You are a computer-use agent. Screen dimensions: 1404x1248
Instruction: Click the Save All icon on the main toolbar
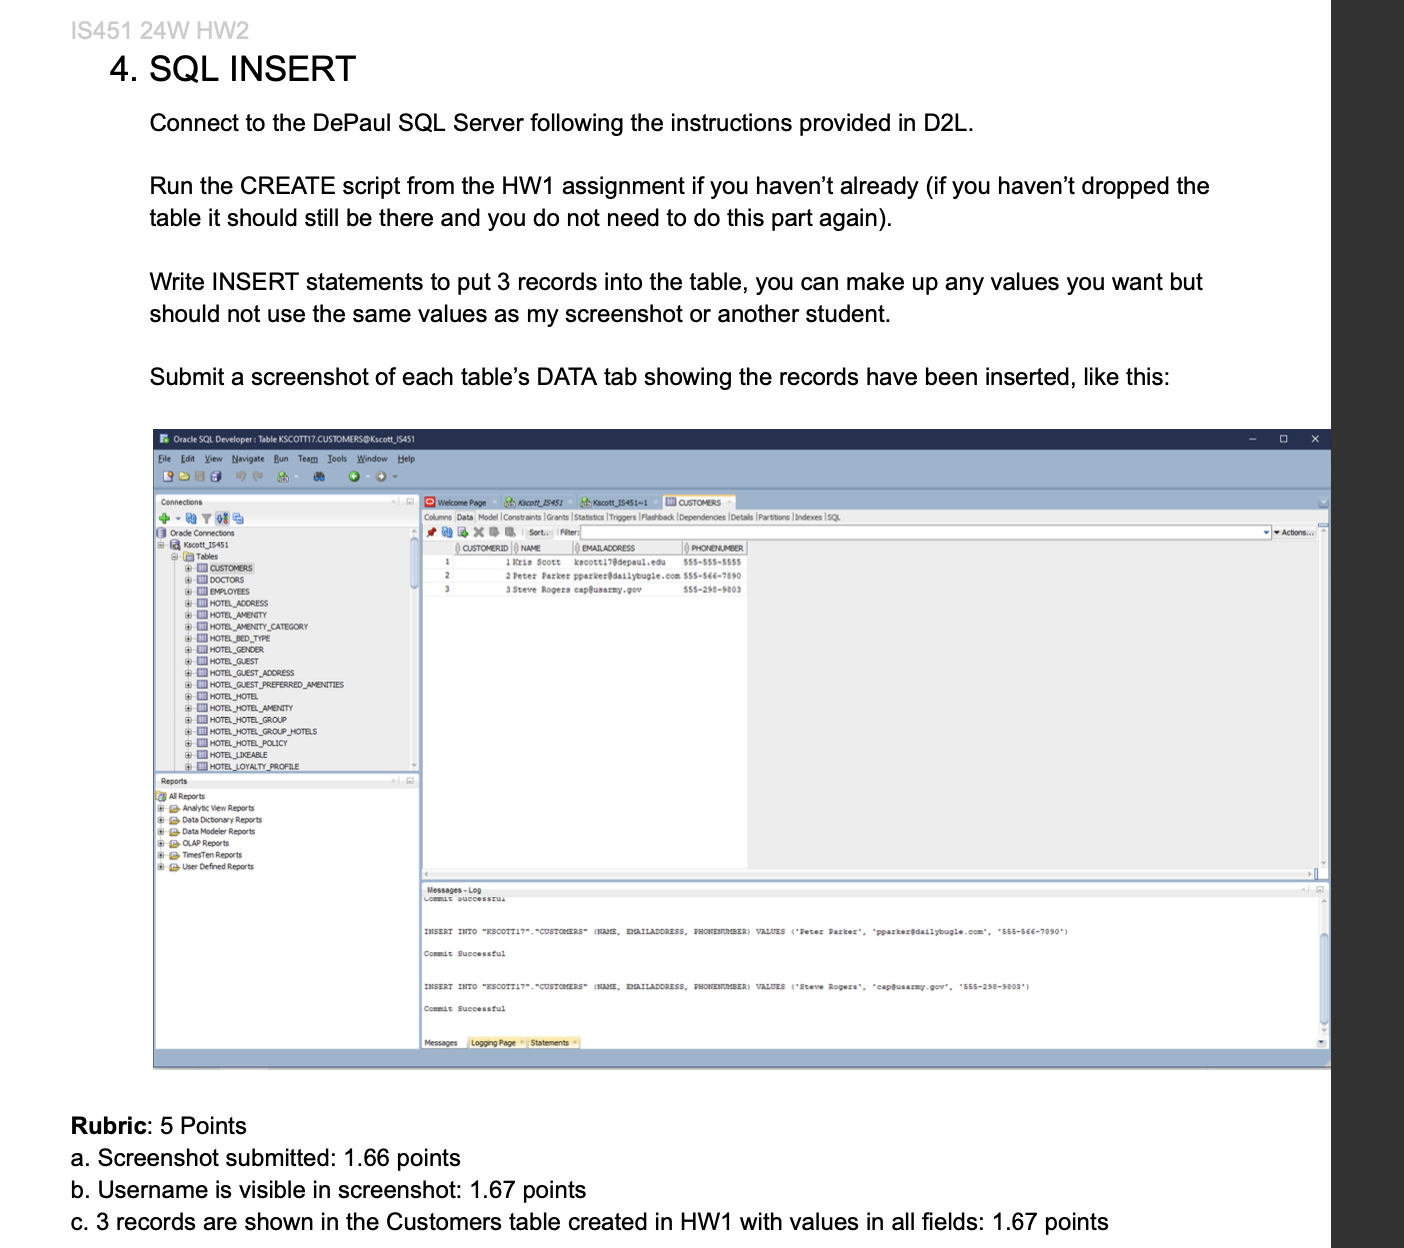[215, 477]
